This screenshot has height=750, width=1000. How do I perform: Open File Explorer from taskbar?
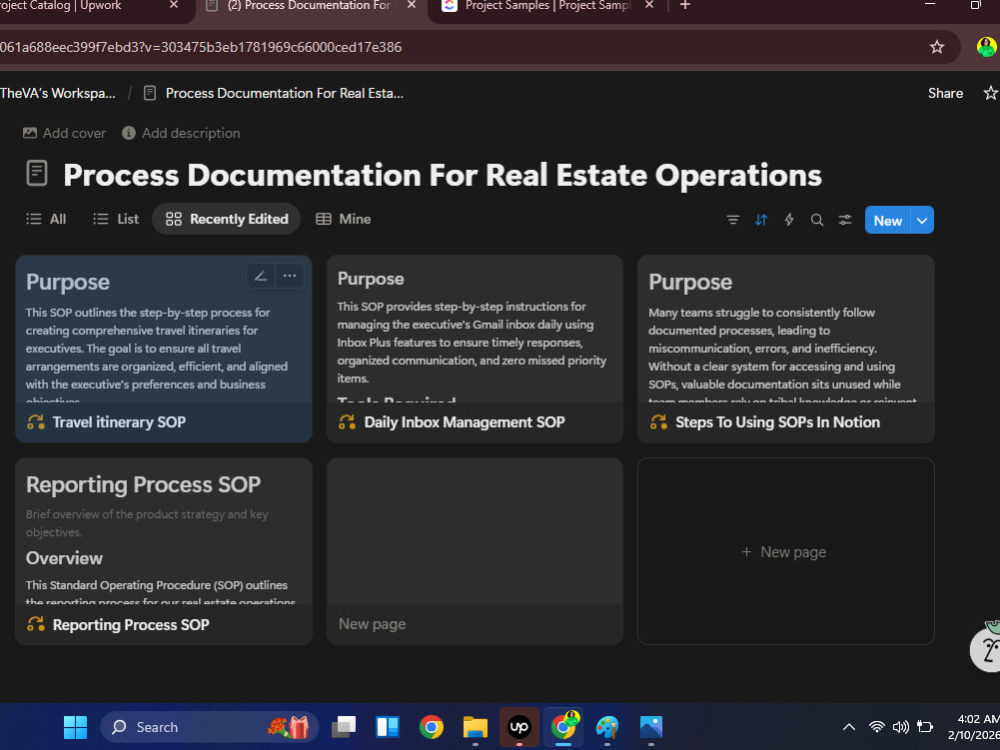tap(475, 727)
